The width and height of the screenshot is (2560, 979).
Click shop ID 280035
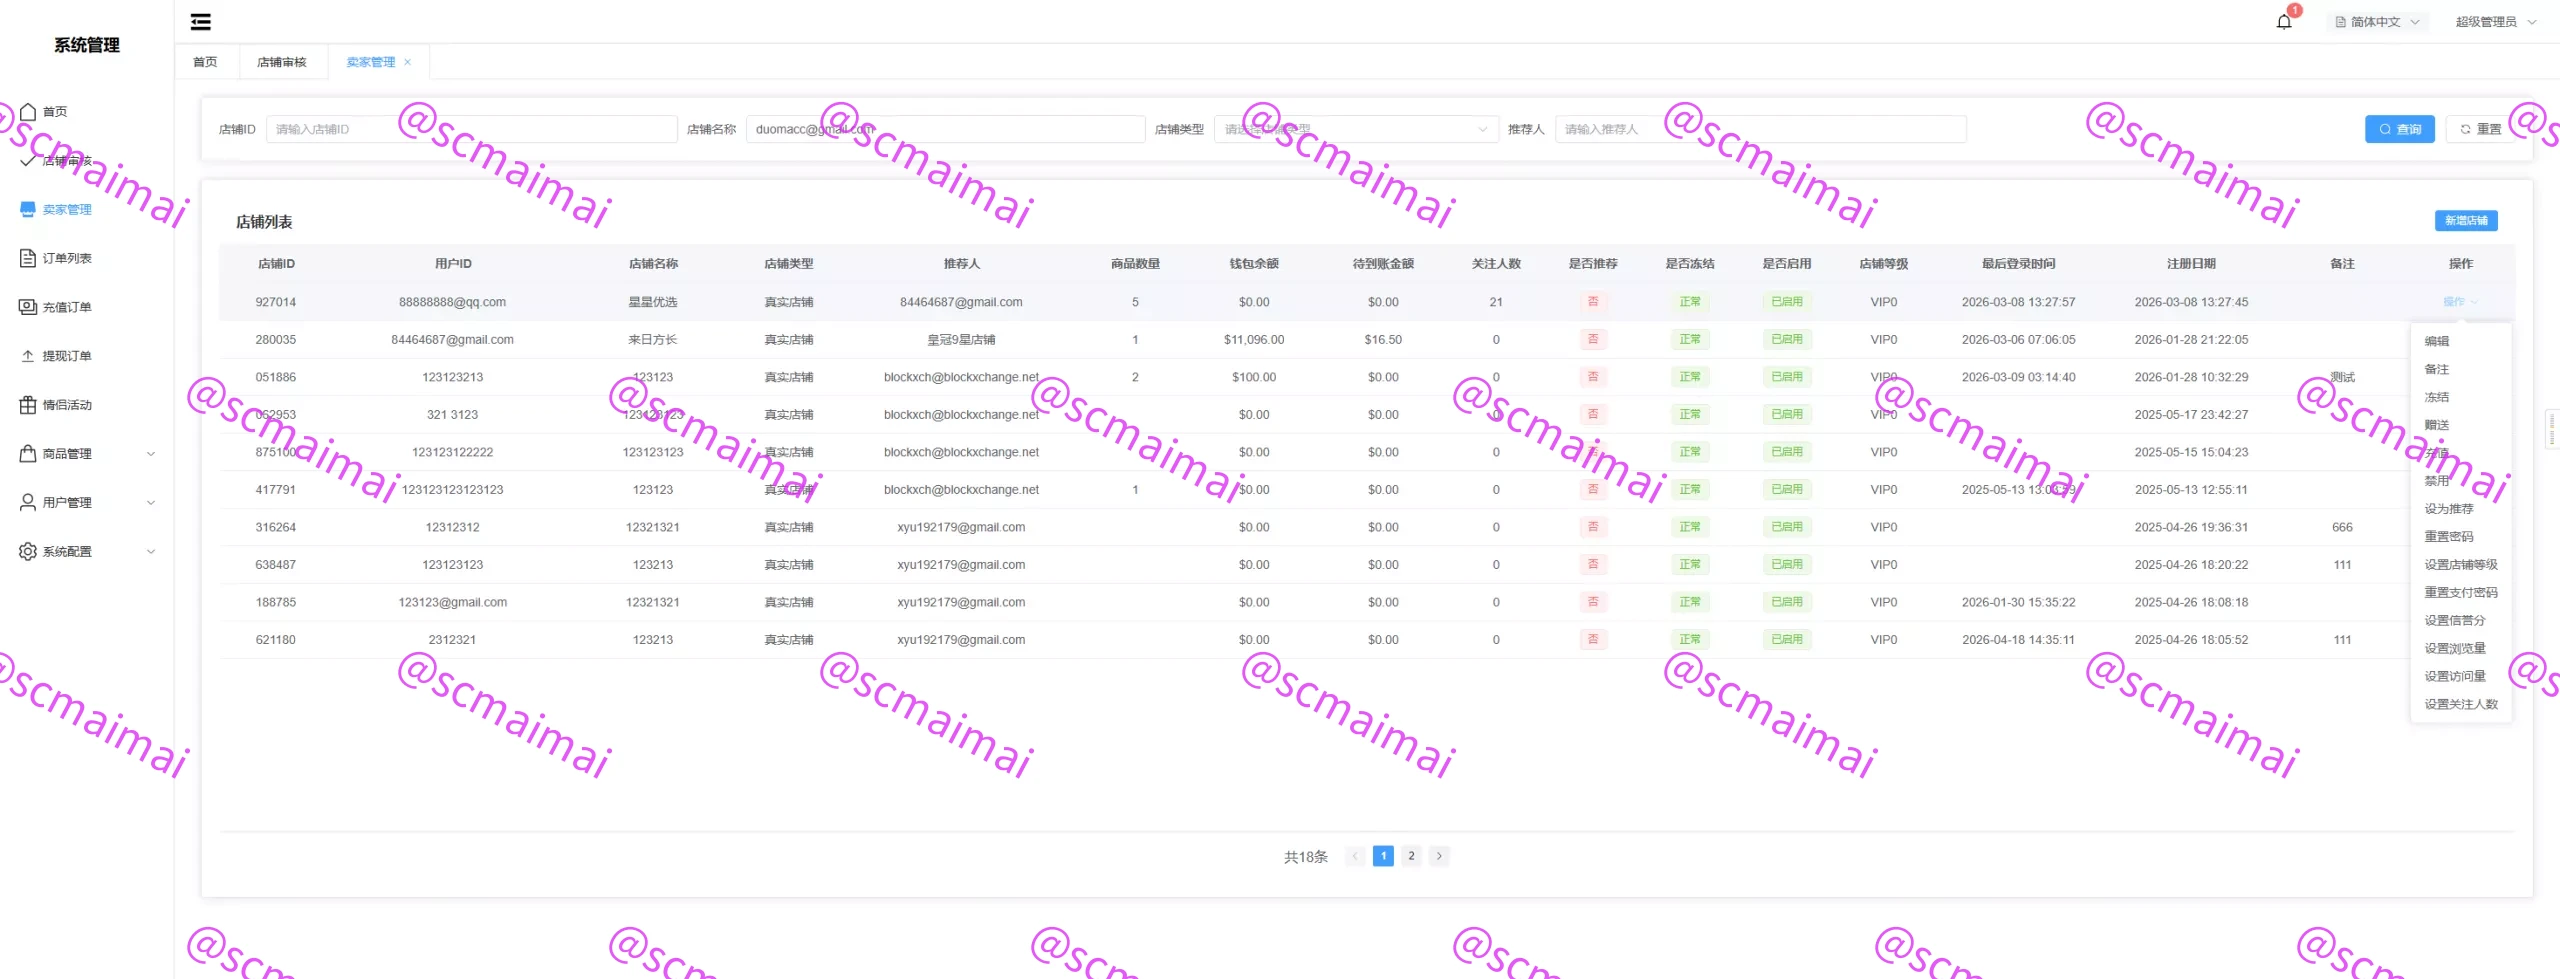point(275,341)
